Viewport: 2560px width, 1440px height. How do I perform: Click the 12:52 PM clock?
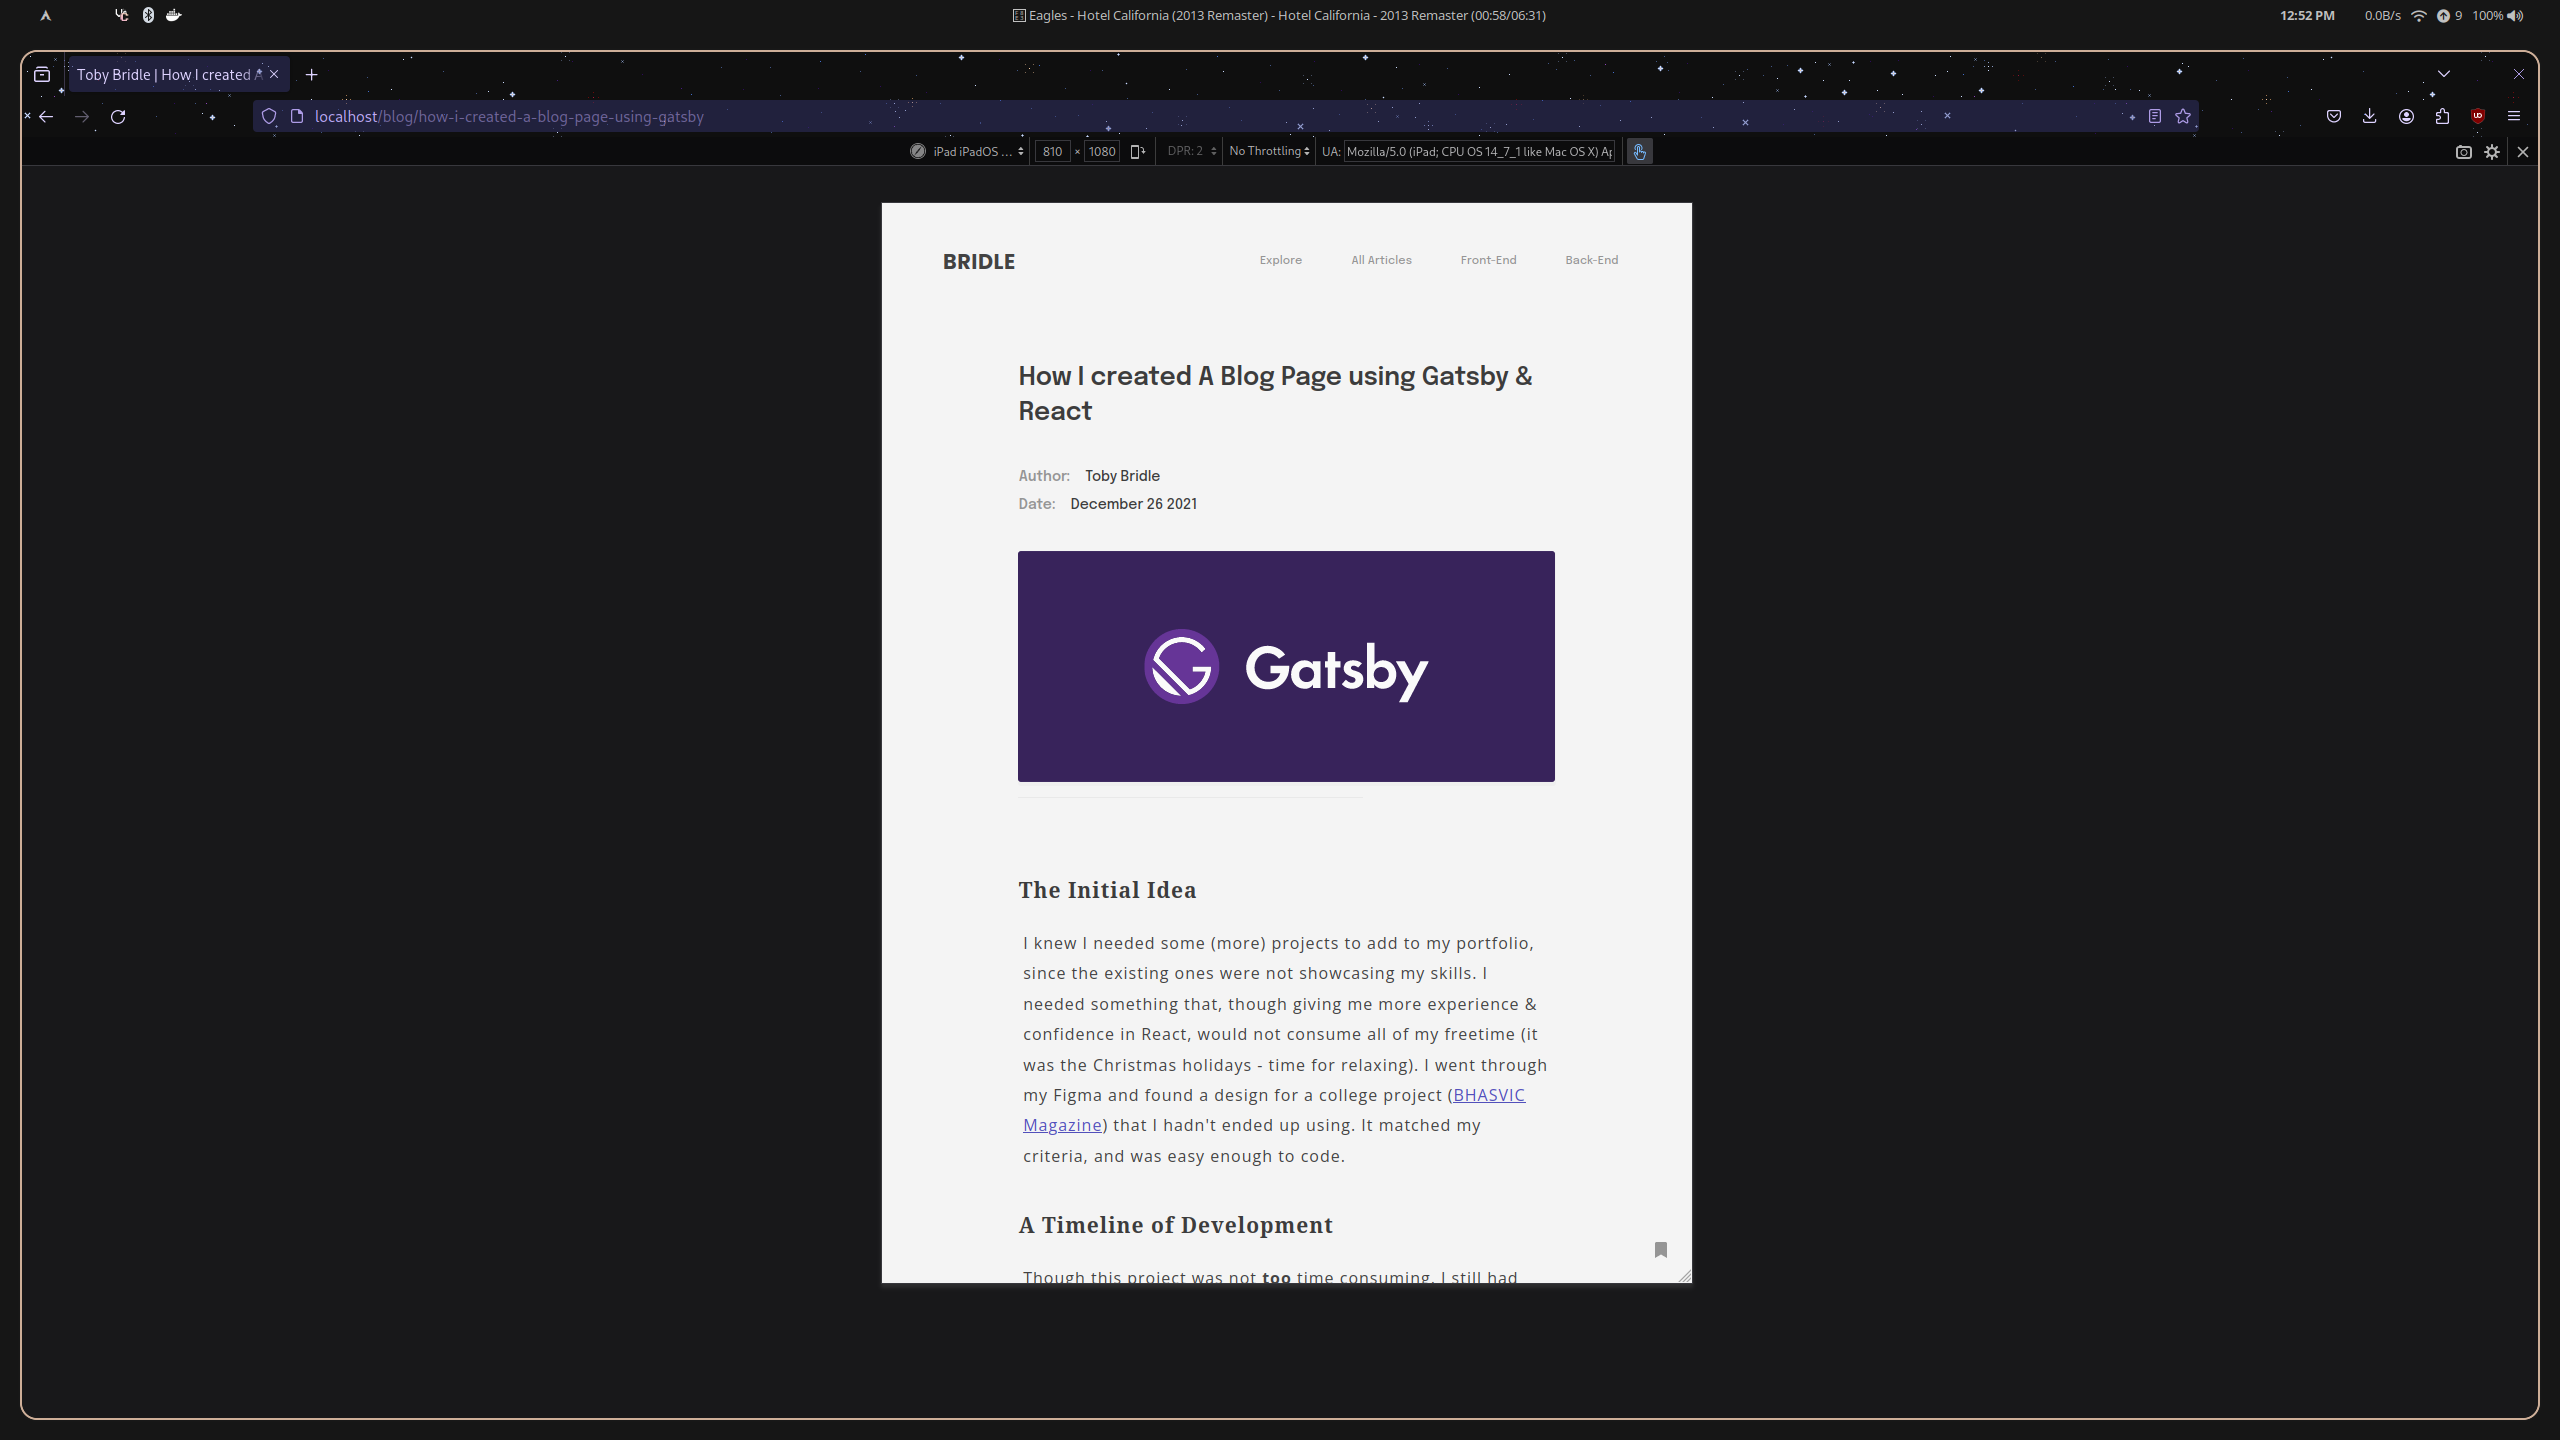2307,15
